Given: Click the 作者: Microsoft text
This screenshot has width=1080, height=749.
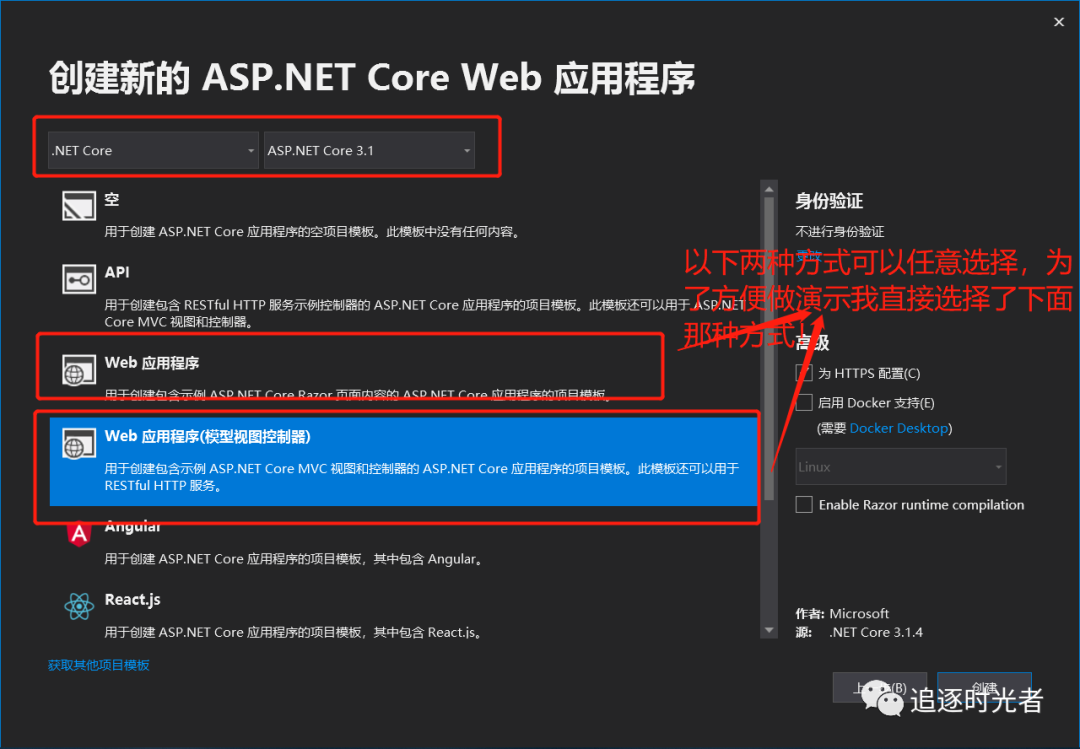Looking at the screenshot, I should coord(842,613).
